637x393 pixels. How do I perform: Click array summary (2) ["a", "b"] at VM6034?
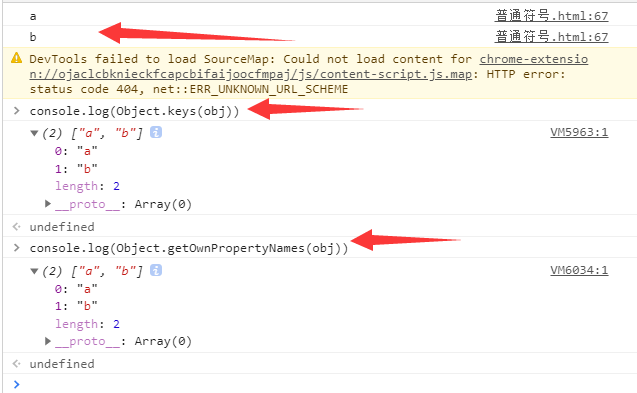pos(92,271)
